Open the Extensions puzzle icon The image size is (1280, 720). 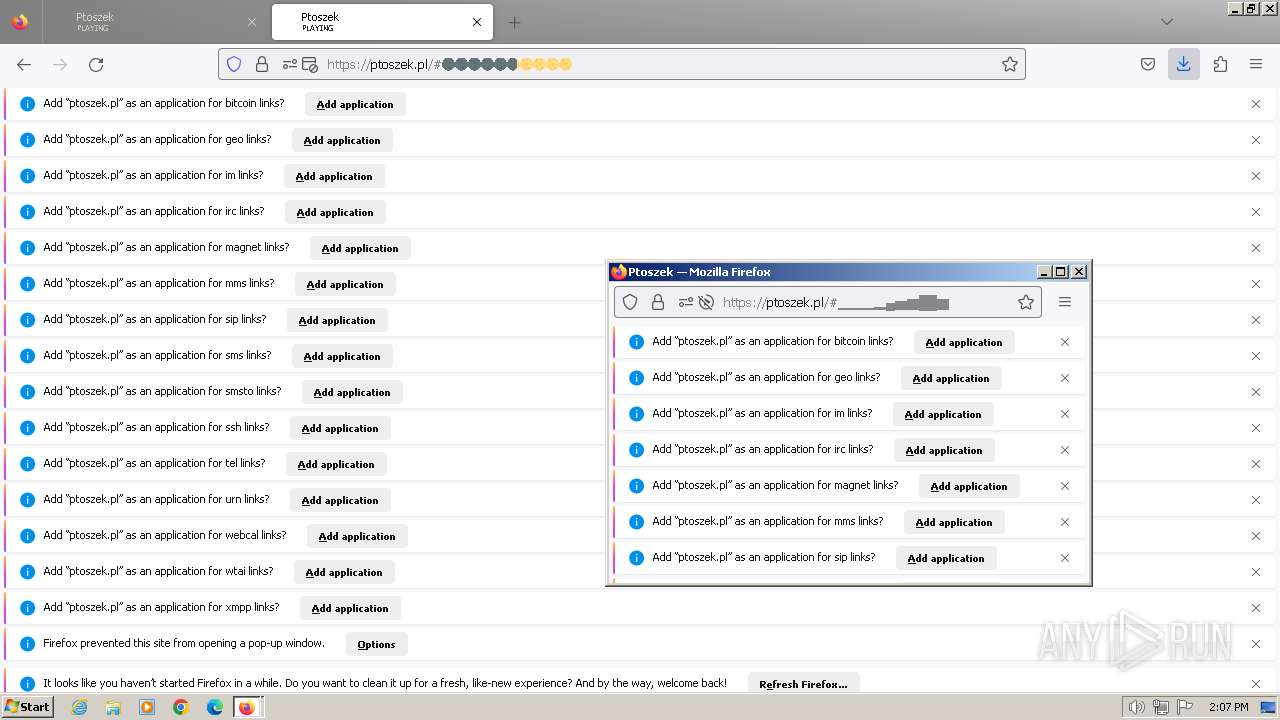pyautogui.click(x=1220, y=64)
